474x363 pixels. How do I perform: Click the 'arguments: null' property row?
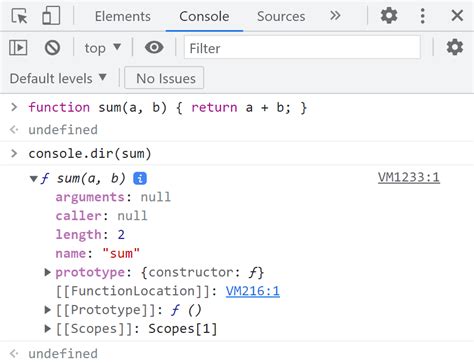[113, 197]
